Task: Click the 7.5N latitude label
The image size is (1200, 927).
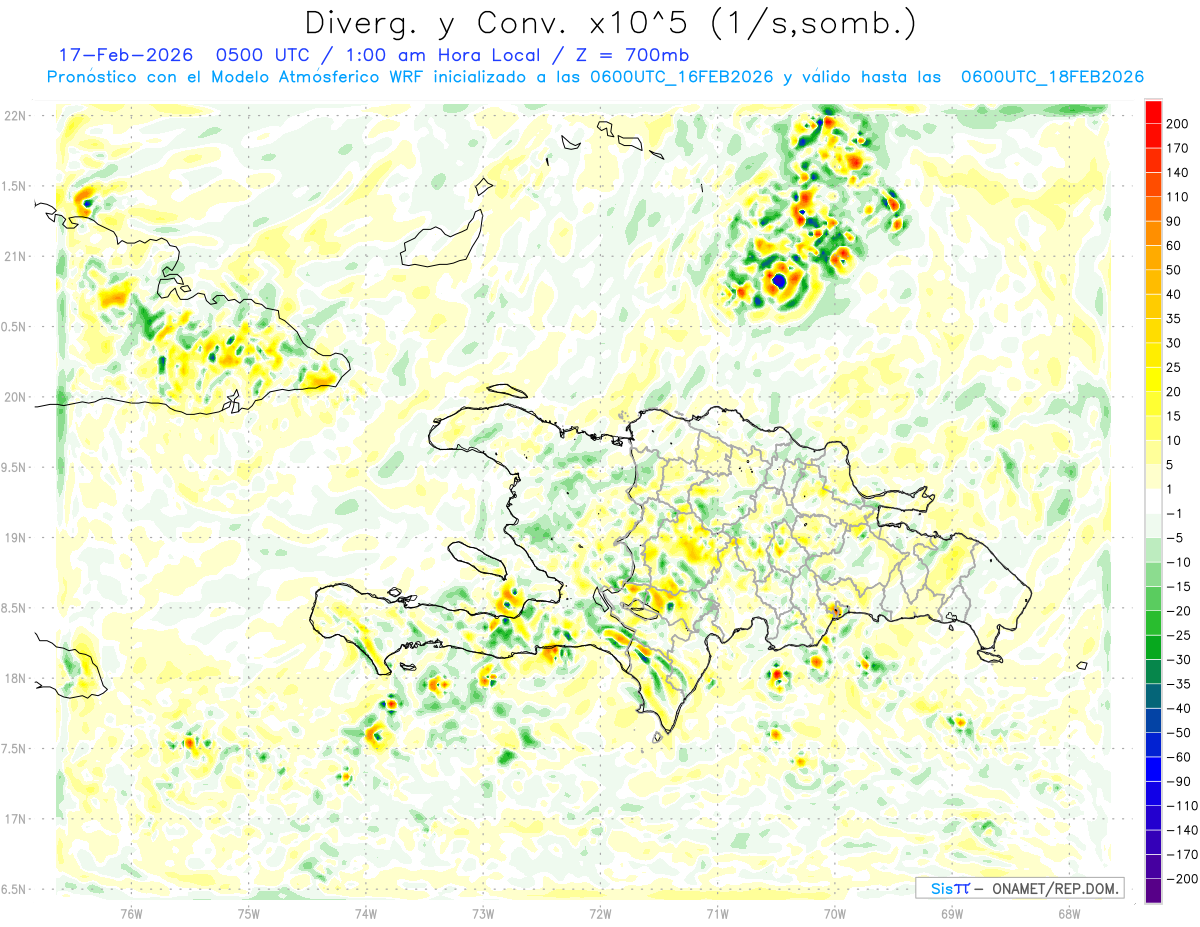Action: click(14, 749)
